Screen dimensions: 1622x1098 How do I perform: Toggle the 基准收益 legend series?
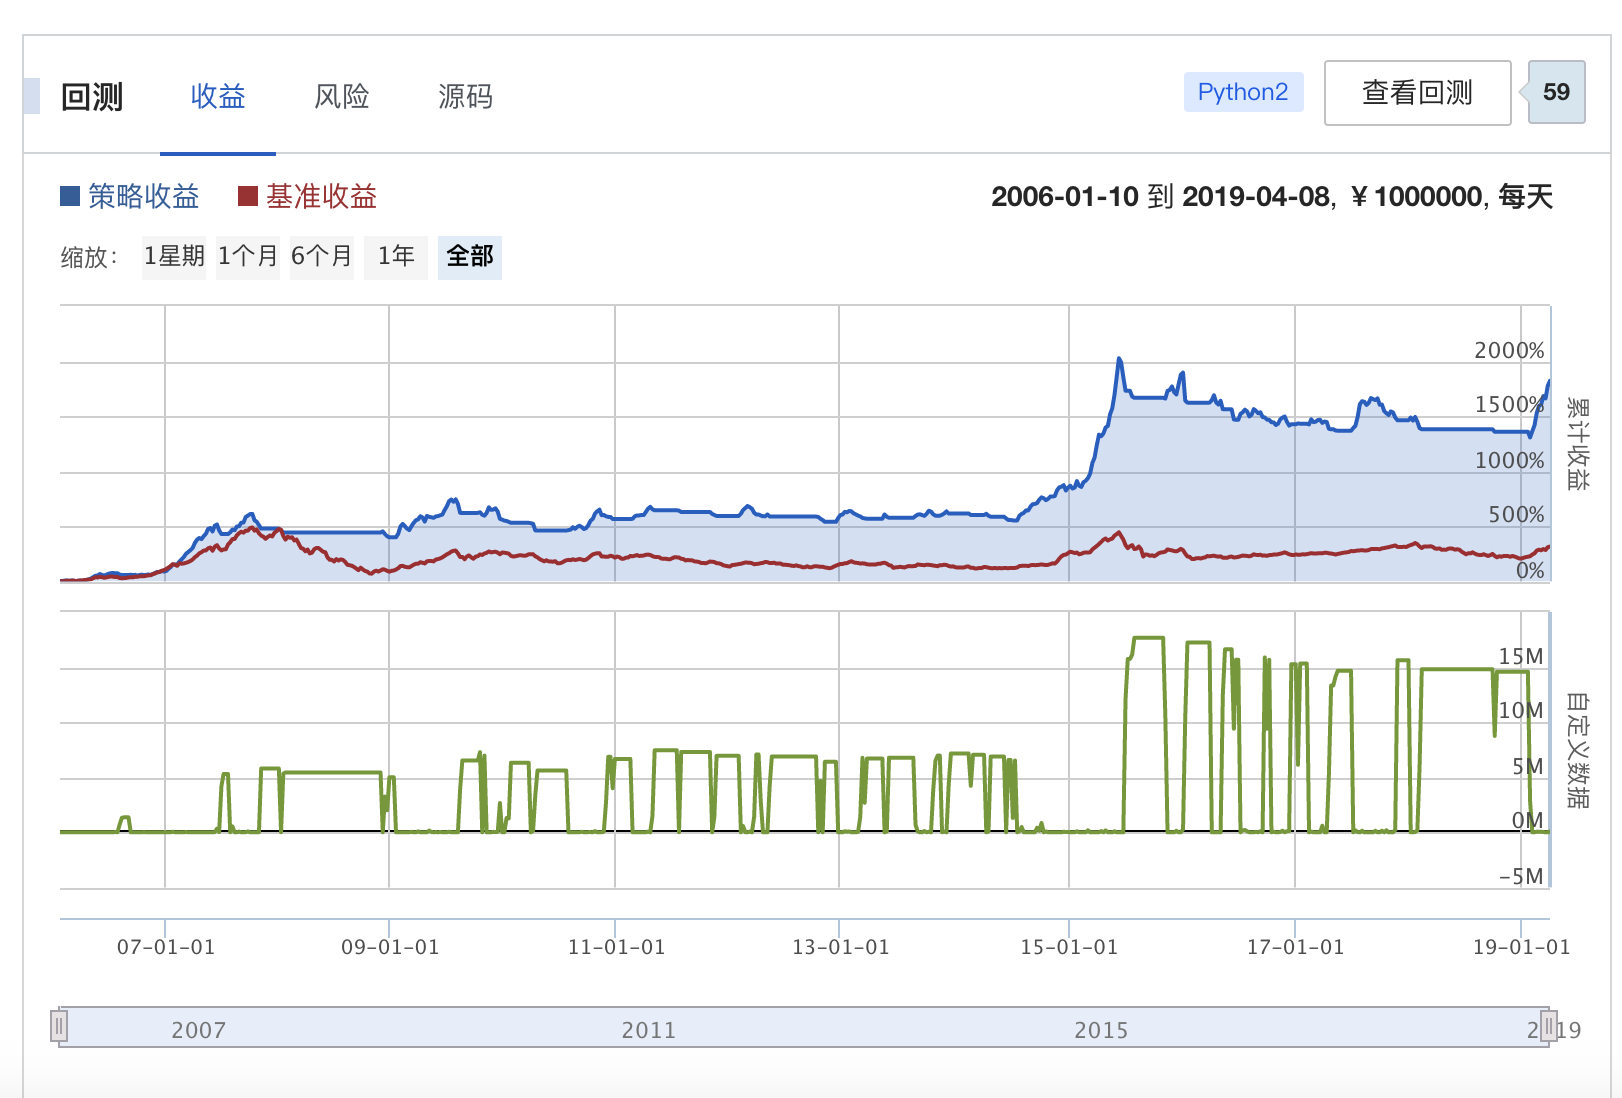tap(321, 196)
